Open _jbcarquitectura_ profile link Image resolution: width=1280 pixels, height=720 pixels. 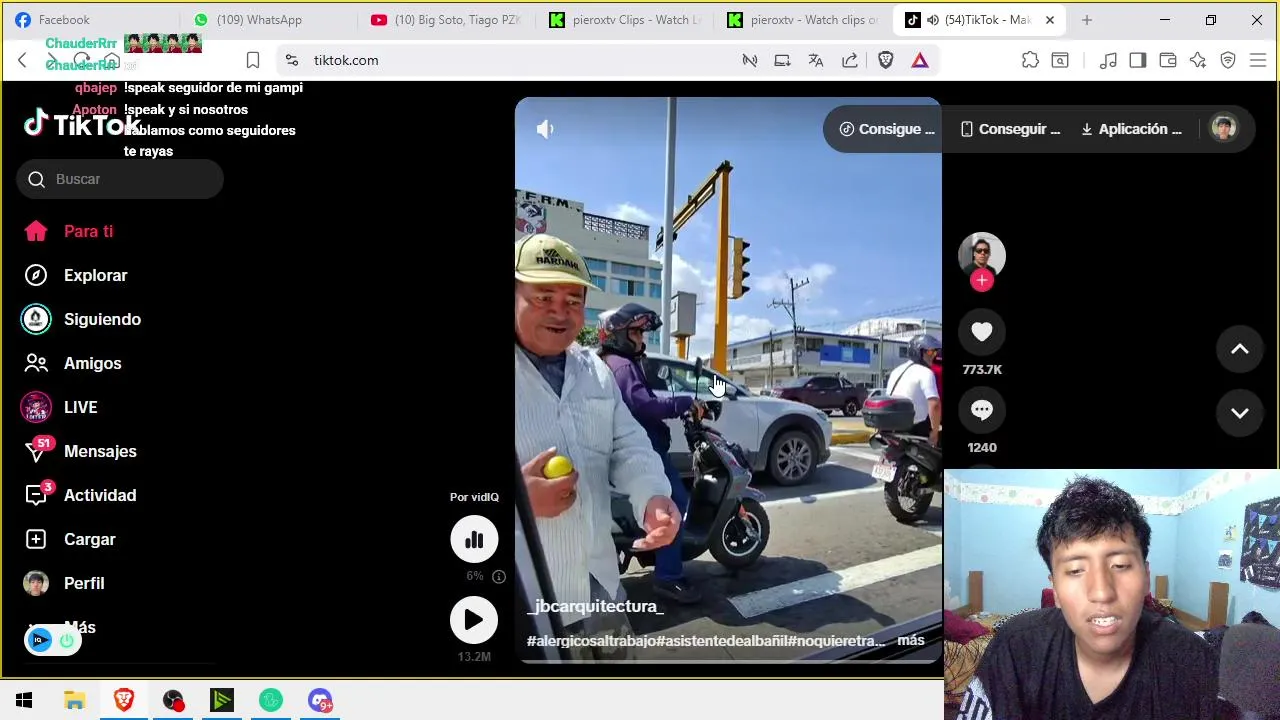coord(595,606)
